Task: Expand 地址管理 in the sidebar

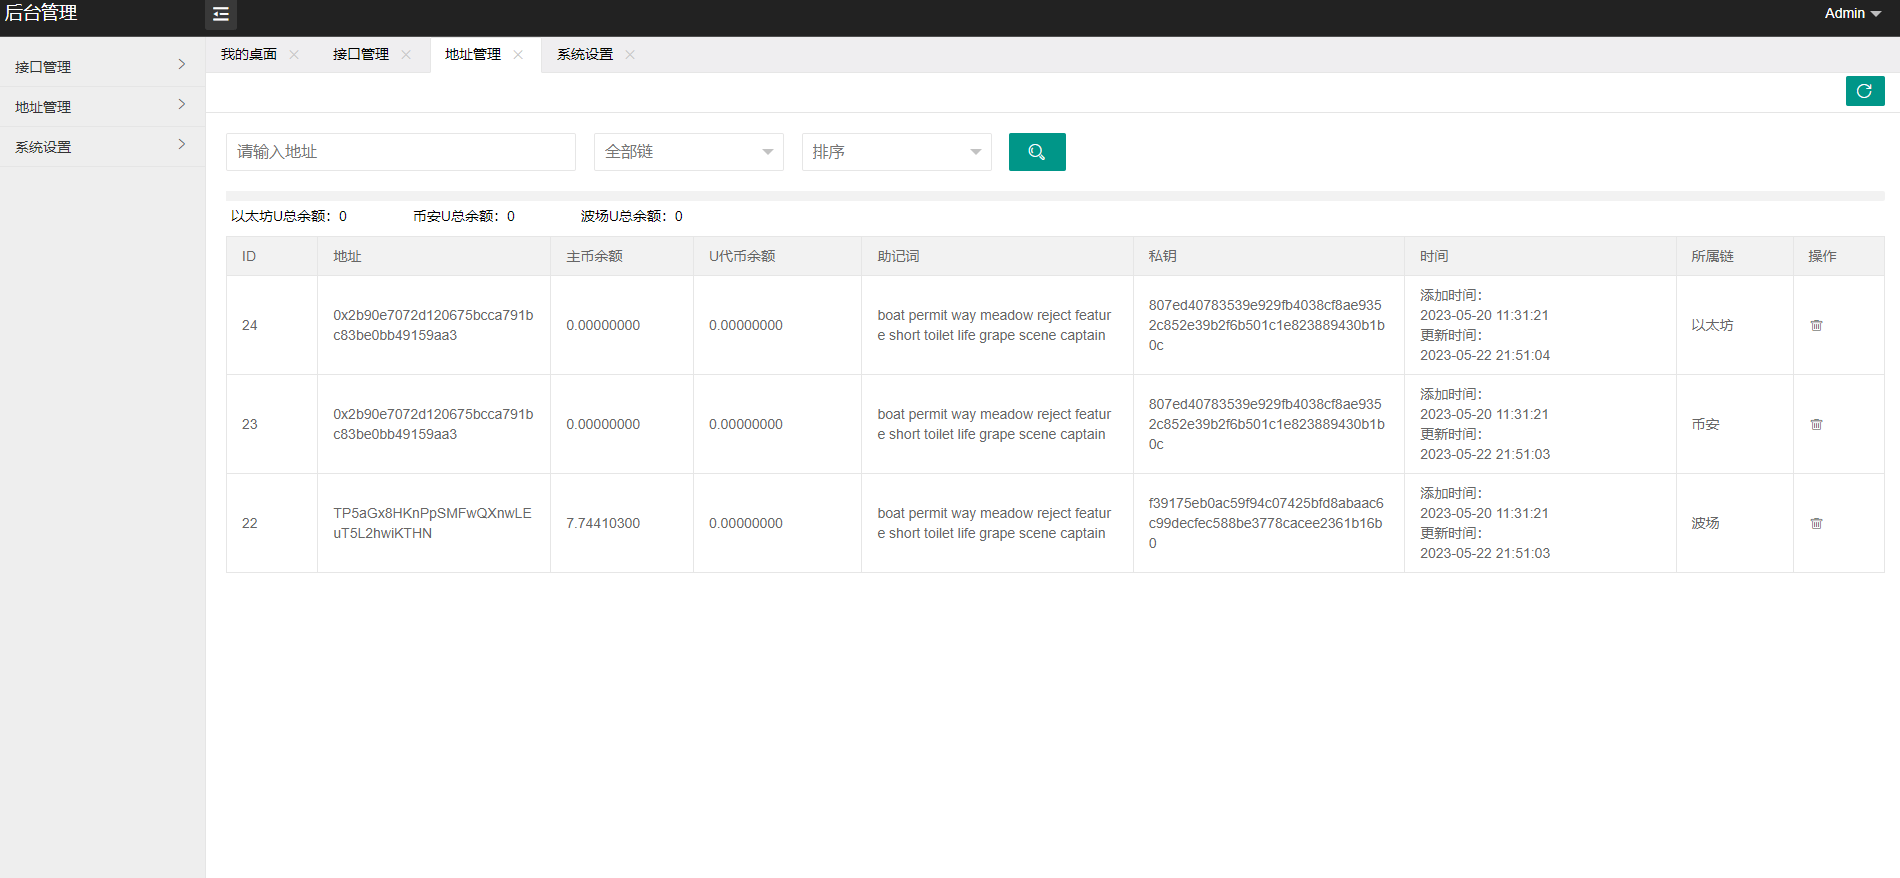Action: point(101,107)
